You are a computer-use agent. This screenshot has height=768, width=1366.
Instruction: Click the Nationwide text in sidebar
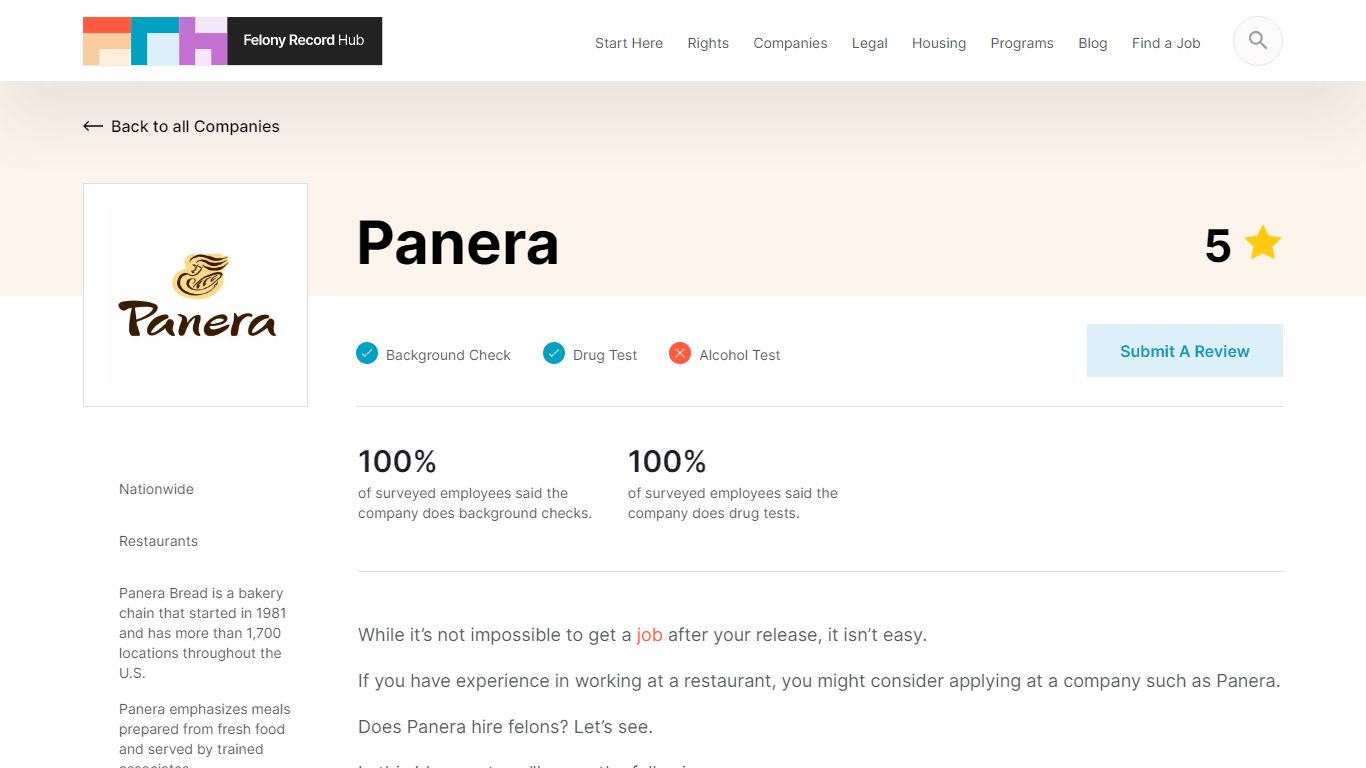156,489
